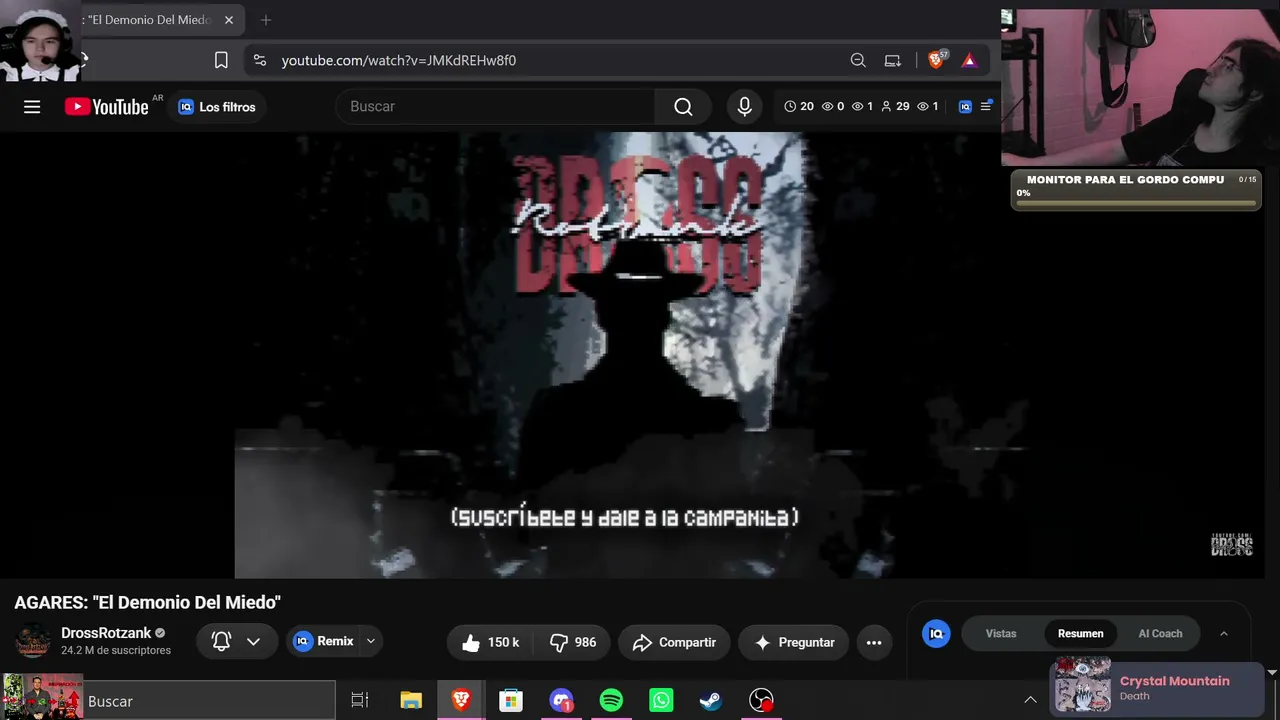Switch to the Resumen tab

point(1081,633)
